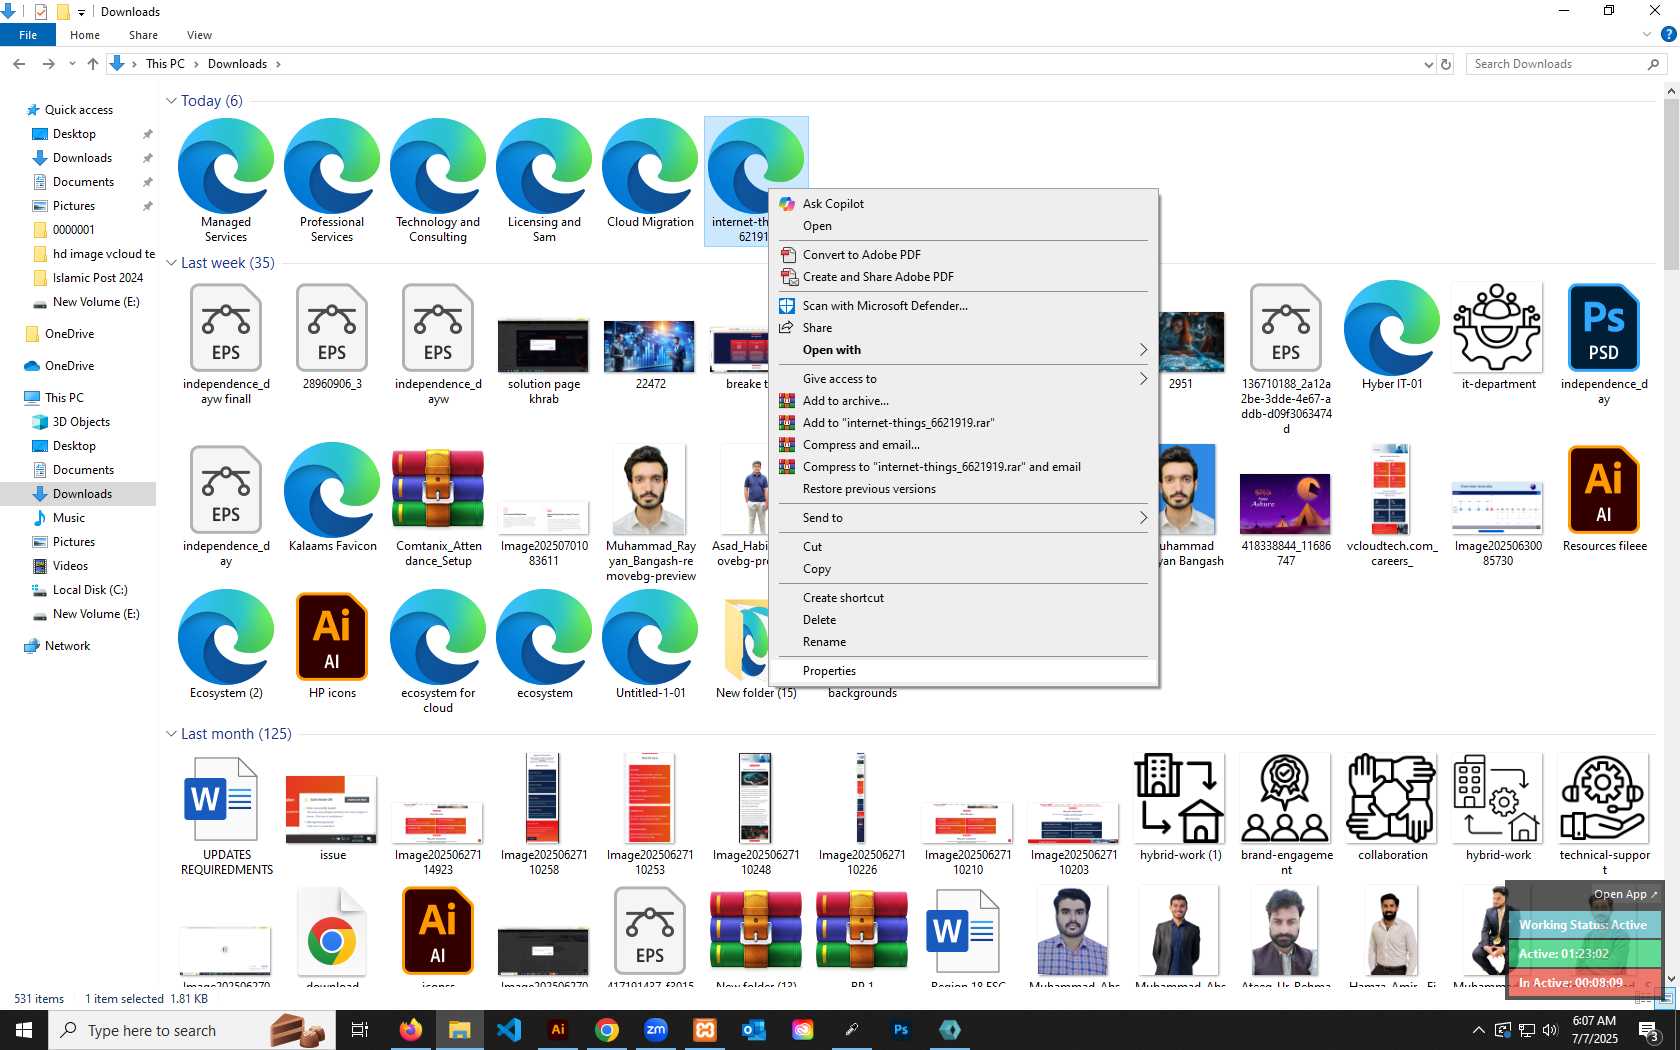This screenshot has width=1680, height=1050.
Task: Select Network in navigation pane
Action: [x=67, y=646]
